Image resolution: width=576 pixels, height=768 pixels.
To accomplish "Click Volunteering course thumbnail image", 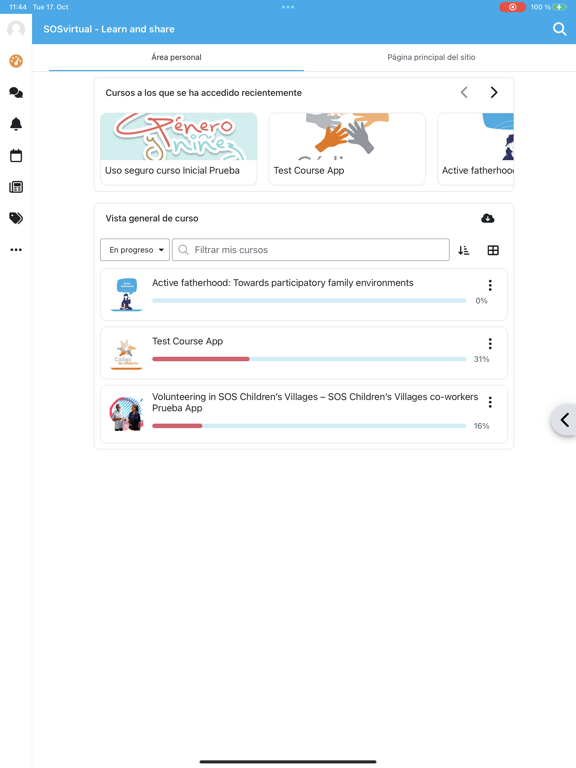I will click(x=126, y=414).
